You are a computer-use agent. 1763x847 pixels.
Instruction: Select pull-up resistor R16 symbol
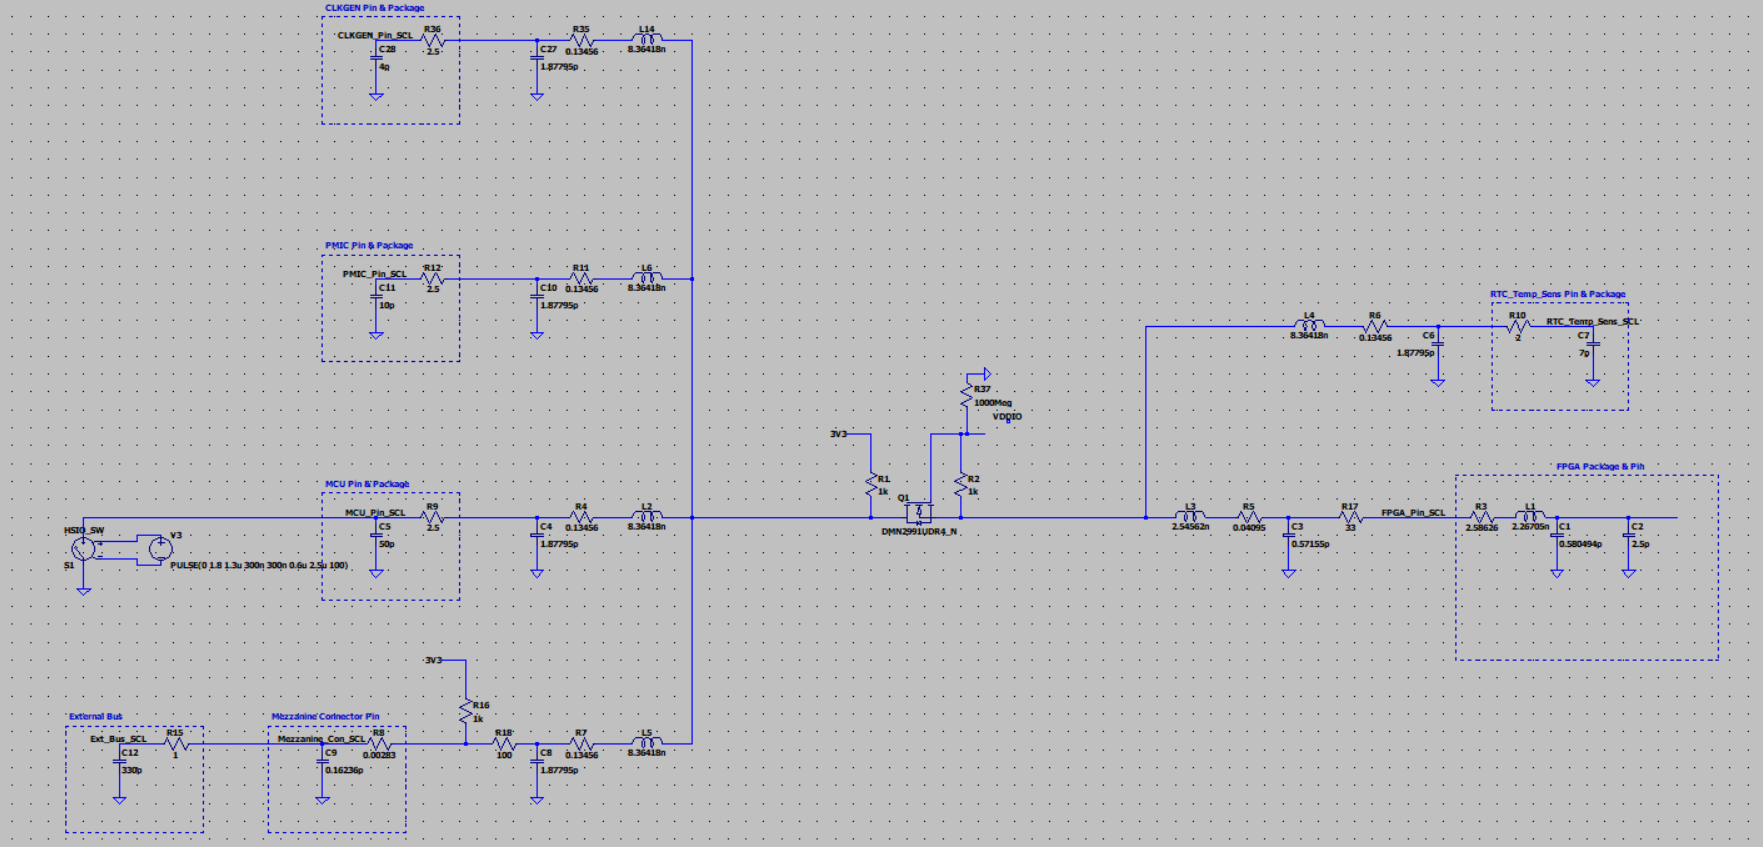pos(466,711)
